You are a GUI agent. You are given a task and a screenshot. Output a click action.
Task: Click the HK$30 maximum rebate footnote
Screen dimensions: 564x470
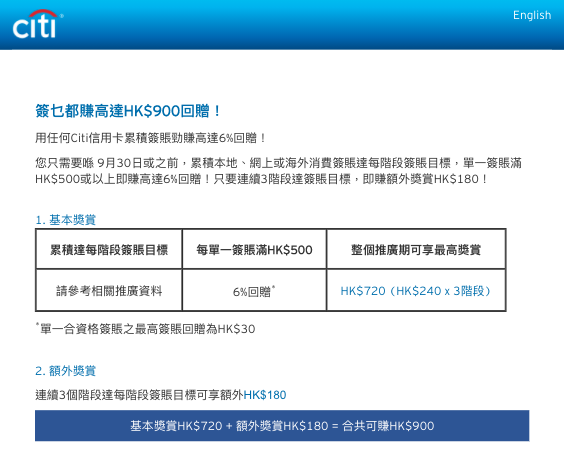click(145, 329)
